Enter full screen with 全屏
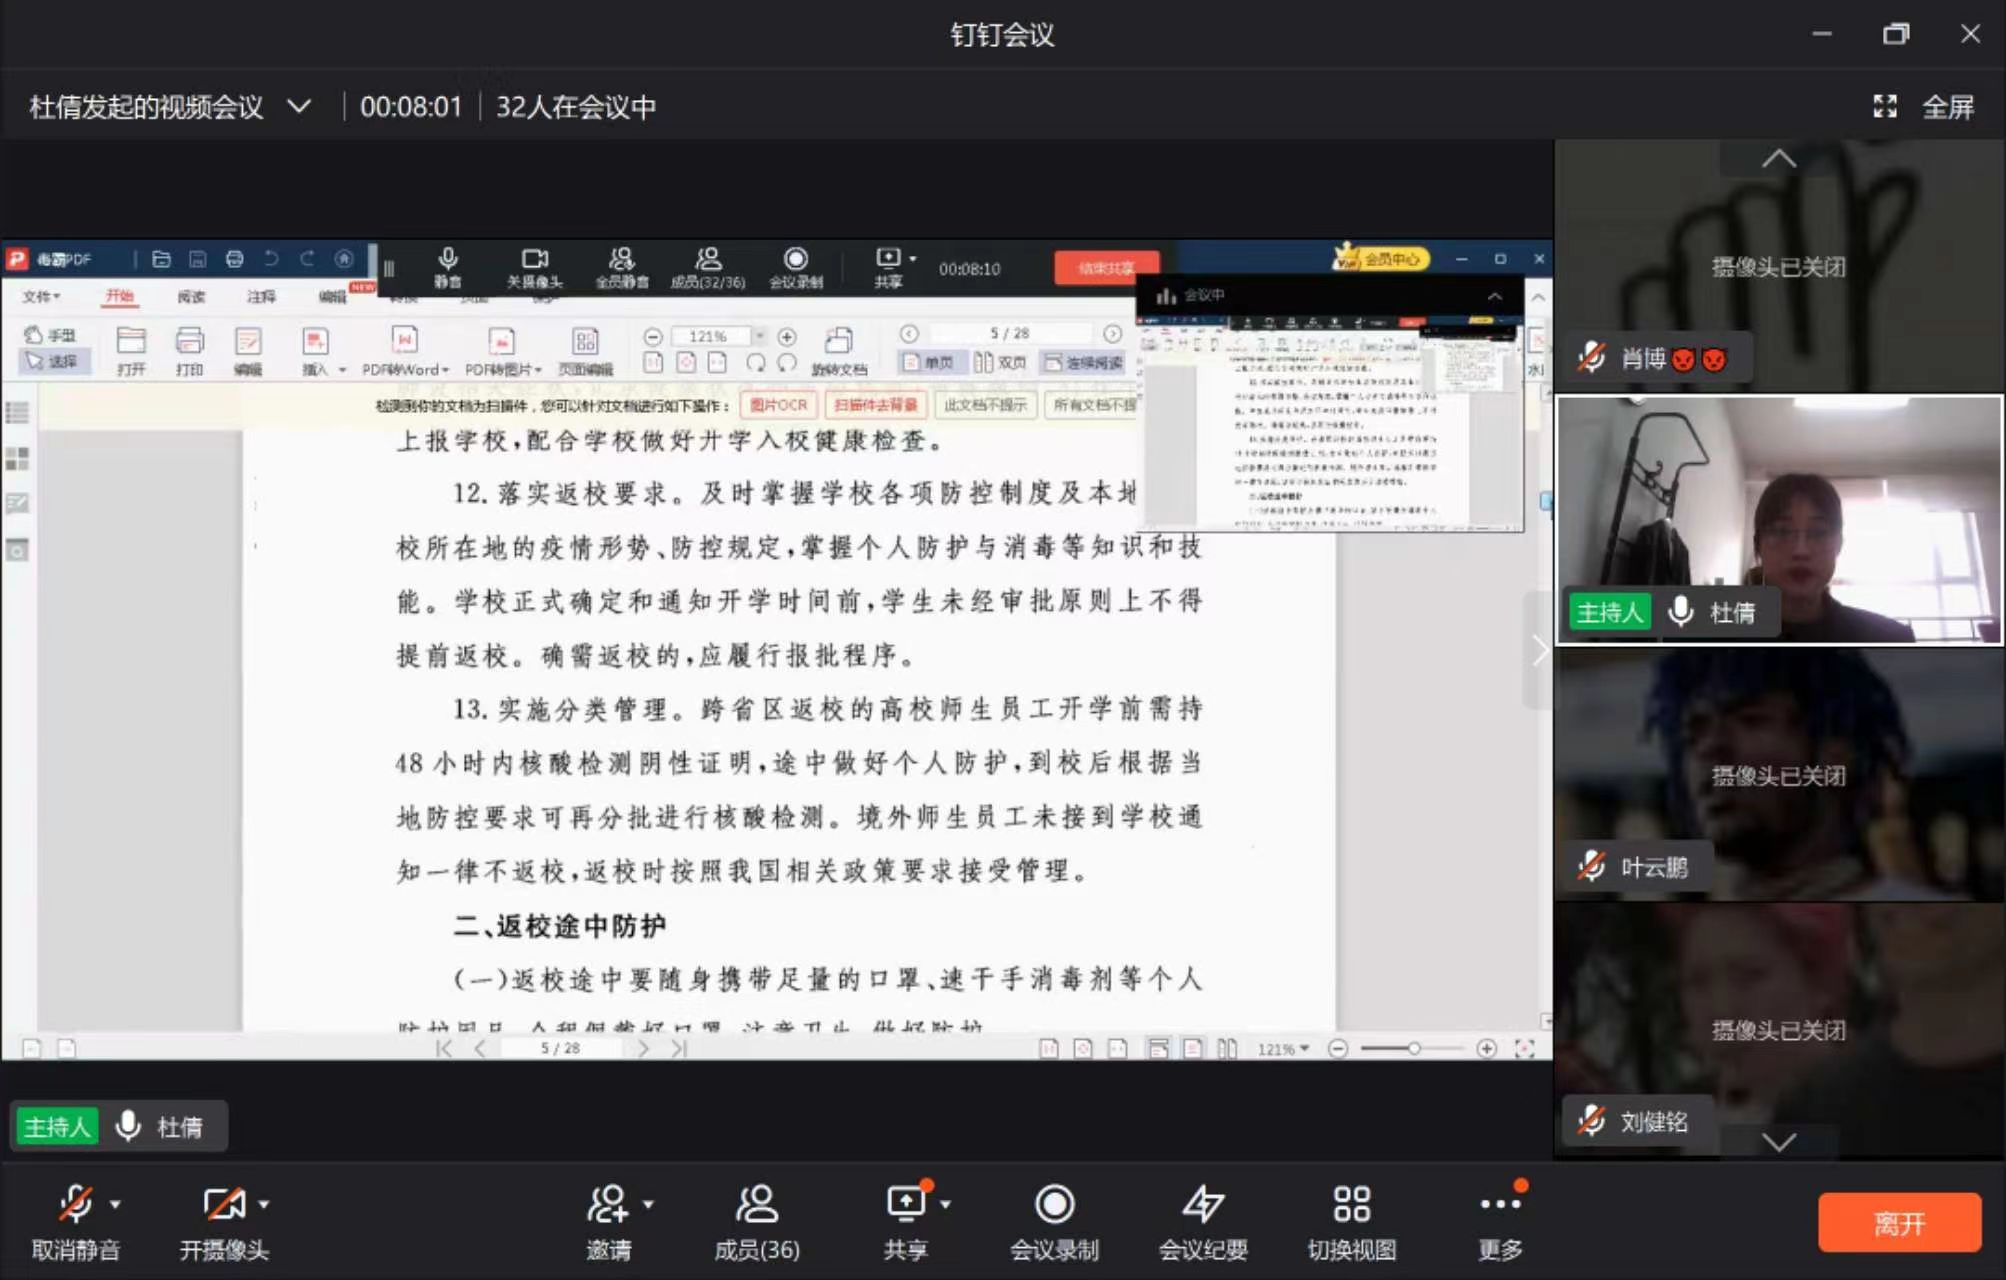The width and height of the screenshot is (2006, 1280). tap(1924, 107)
